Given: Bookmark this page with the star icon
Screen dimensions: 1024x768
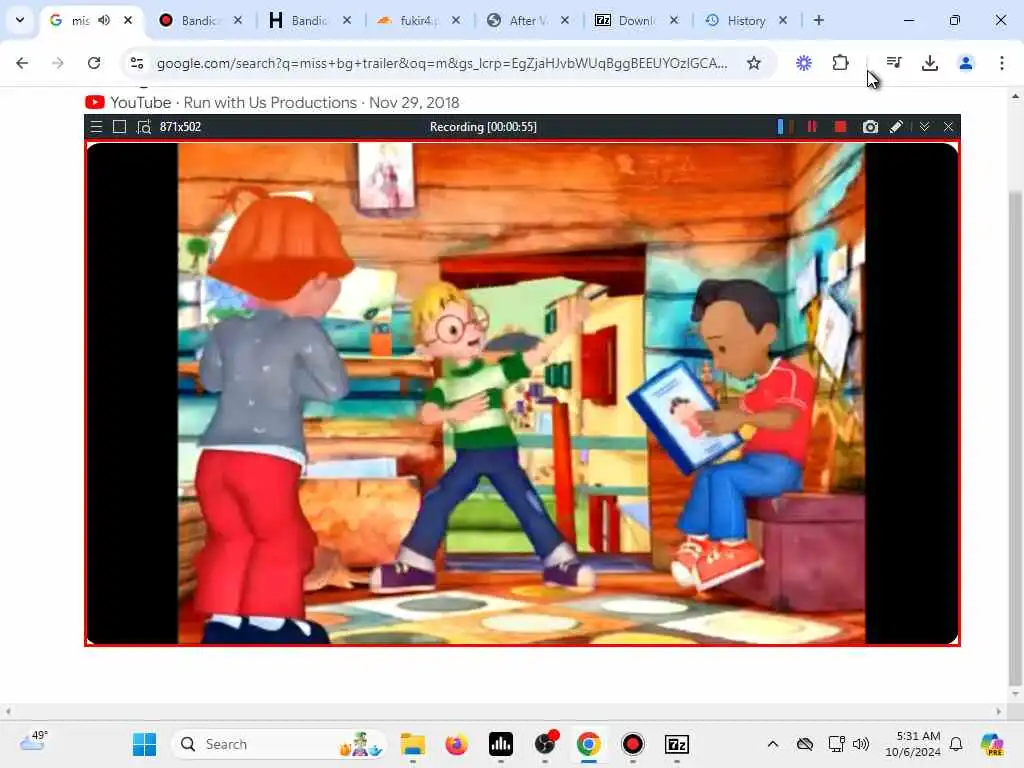Looking at the screenshot, I should (754, 63).
